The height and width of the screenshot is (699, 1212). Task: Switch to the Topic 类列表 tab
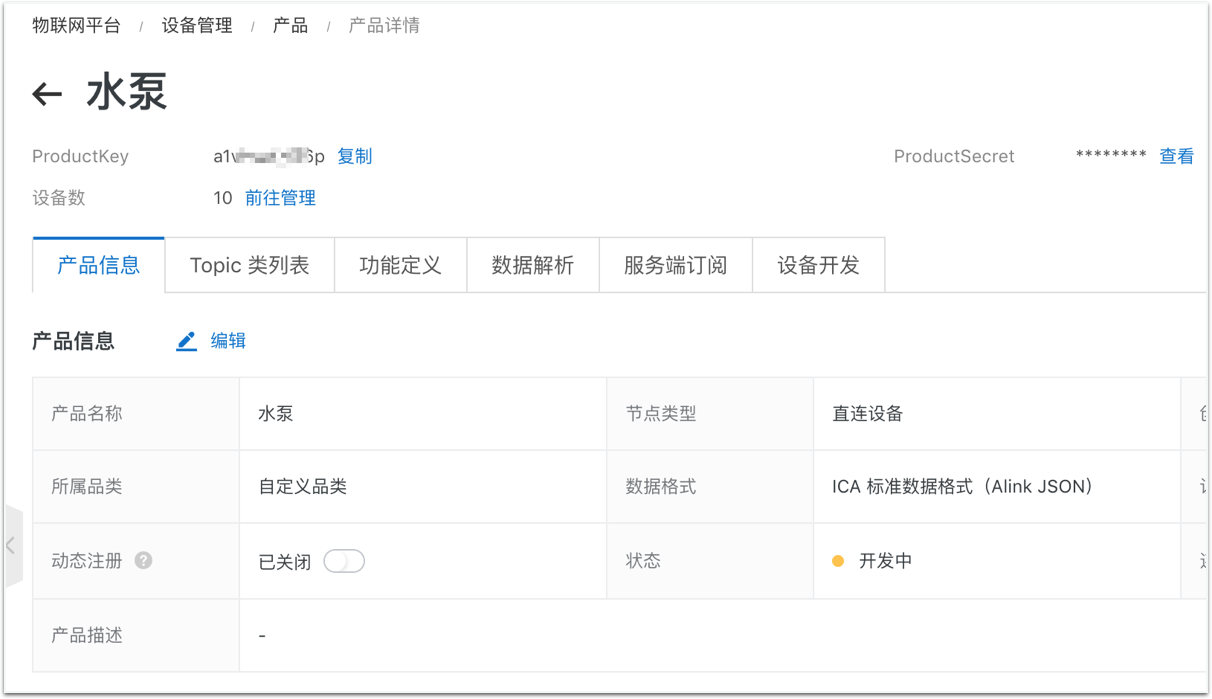click(x=250, y=265)
